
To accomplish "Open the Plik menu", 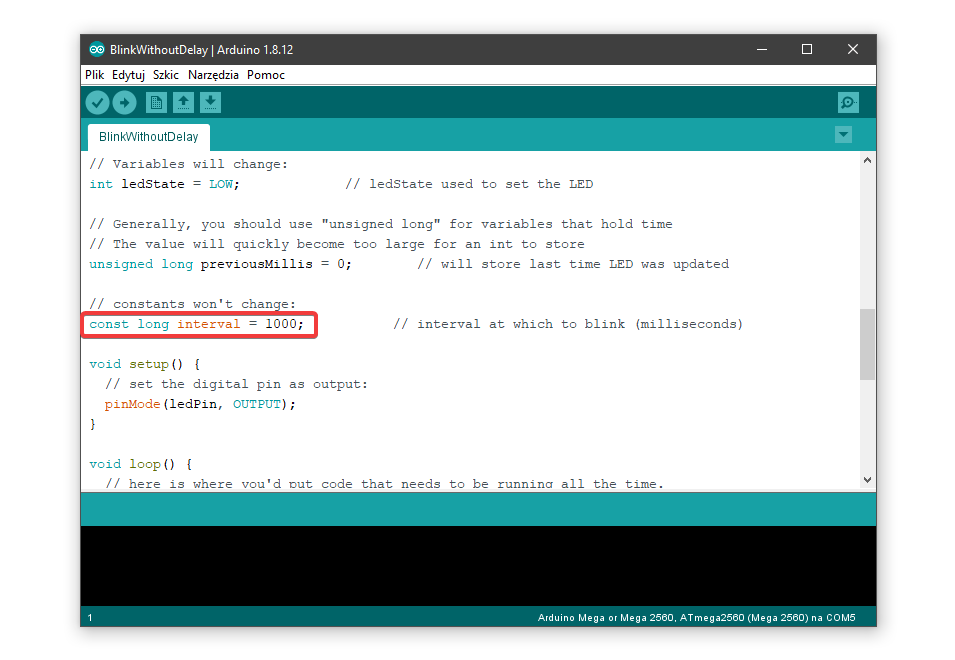I will 94,75.
